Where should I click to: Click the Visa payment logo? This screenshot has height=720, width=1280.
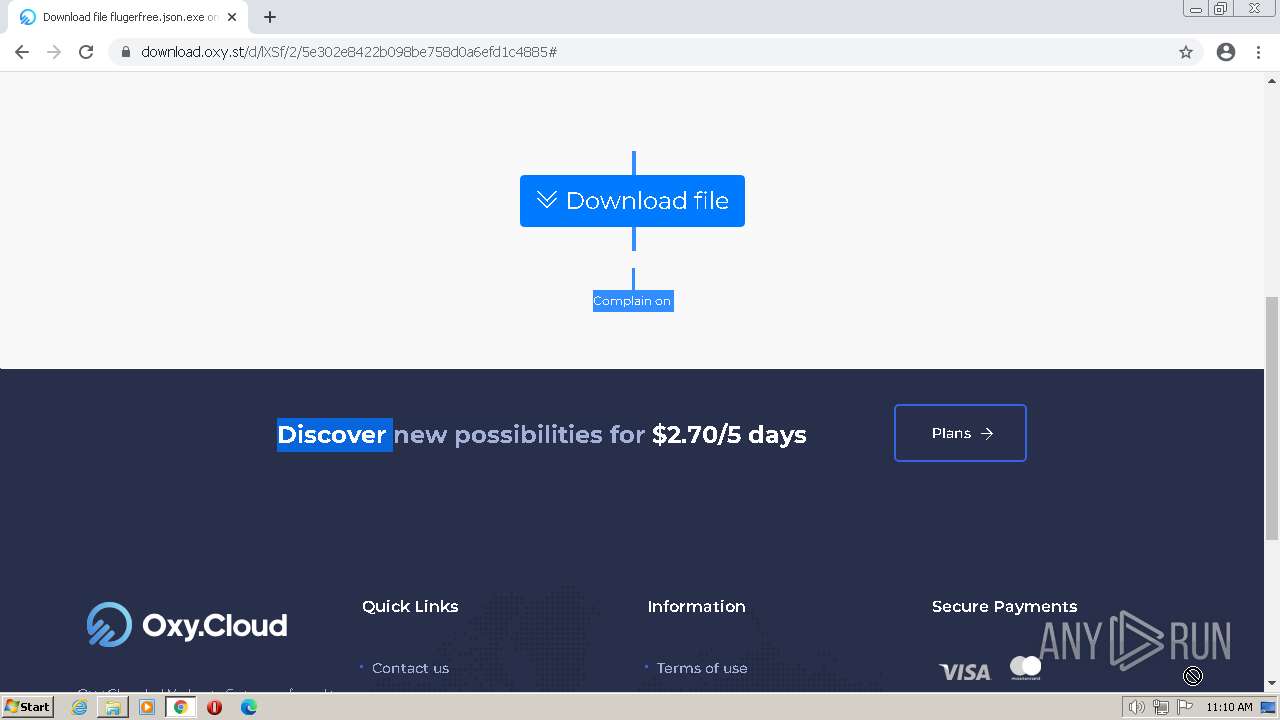click(965, 672)
